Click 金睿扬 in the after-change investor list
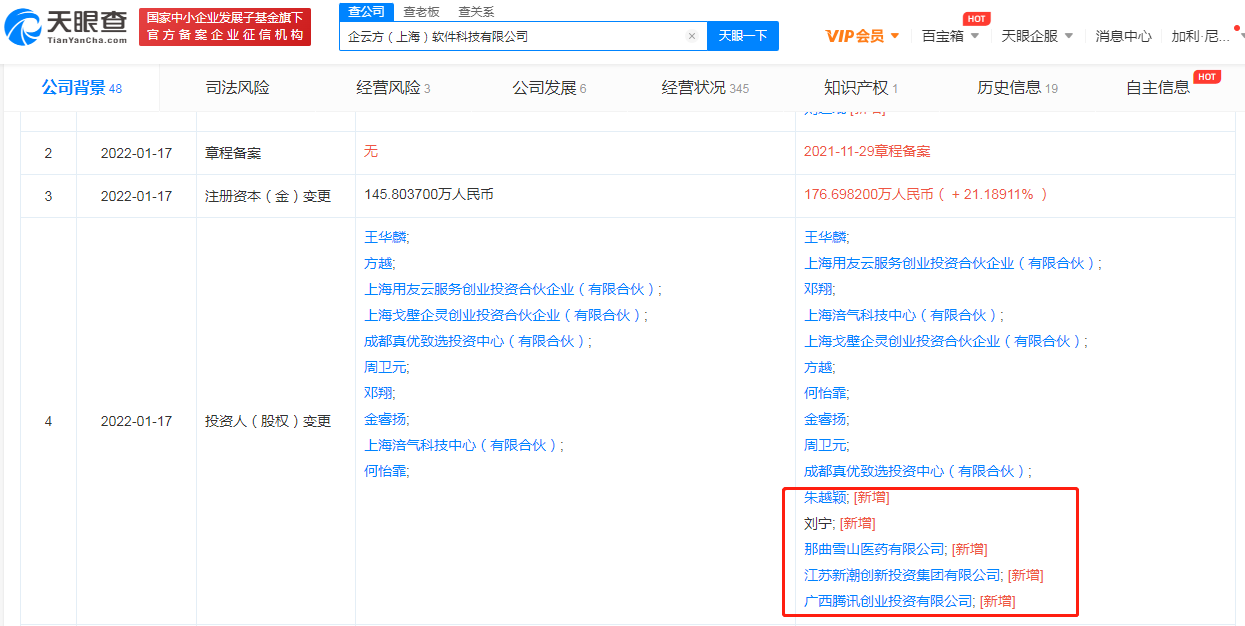1245x626 pixels. (x=826, y=419)
